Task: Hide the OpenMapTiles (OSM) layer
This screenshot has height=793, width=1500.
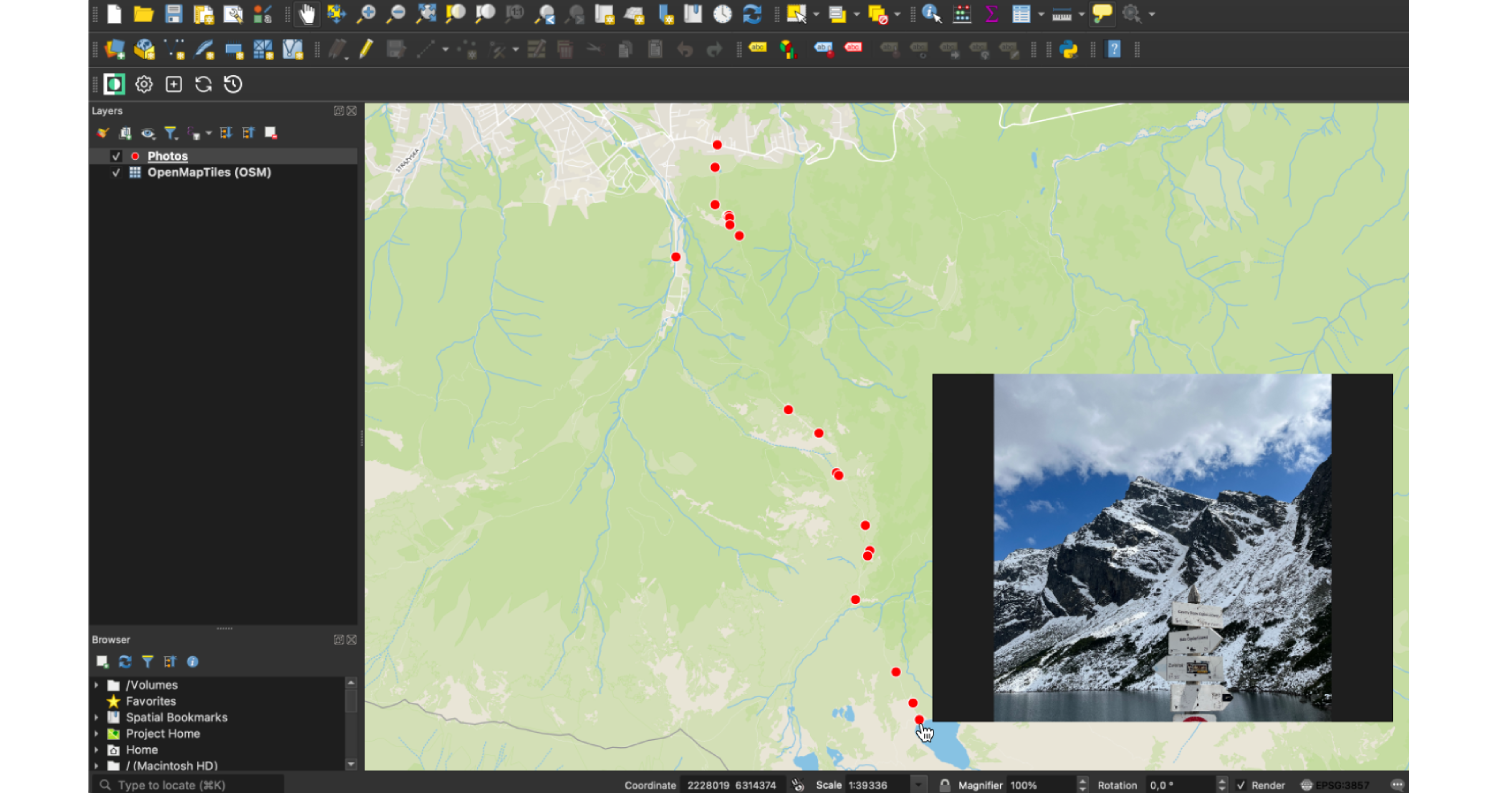Action: (x=116, y=172)
